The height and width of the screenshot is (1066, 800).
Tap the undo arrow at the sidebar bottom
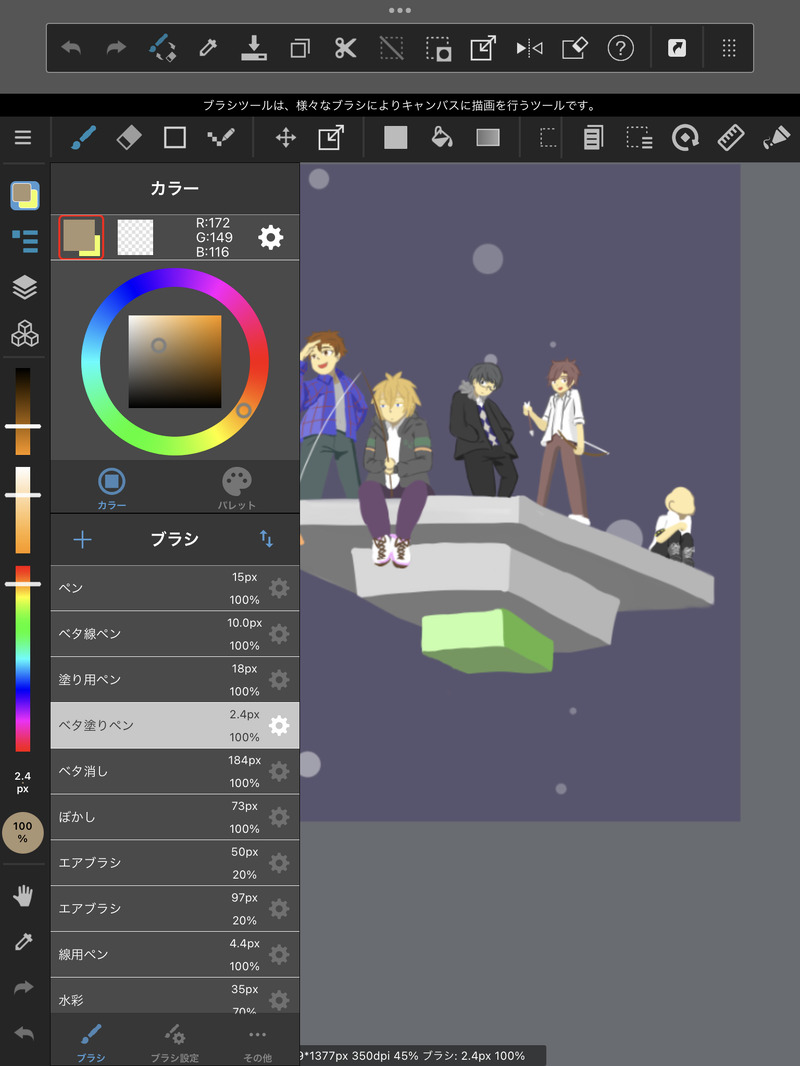coord(24,1033)
